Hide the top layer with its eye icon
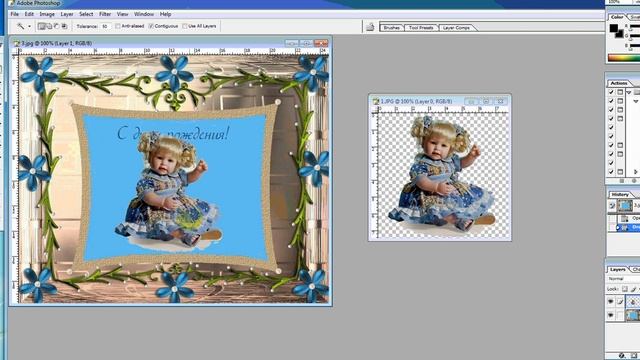Screen dimensions: 640x360 click(x=611, y=302)
